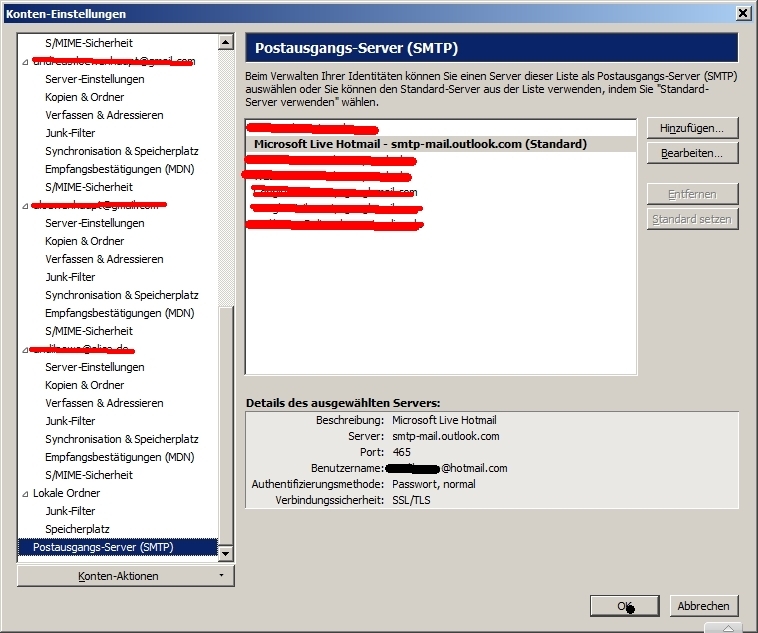
Task: Open Synchronisation & Speicherplatz under the .de account
Action: [122, 439]
